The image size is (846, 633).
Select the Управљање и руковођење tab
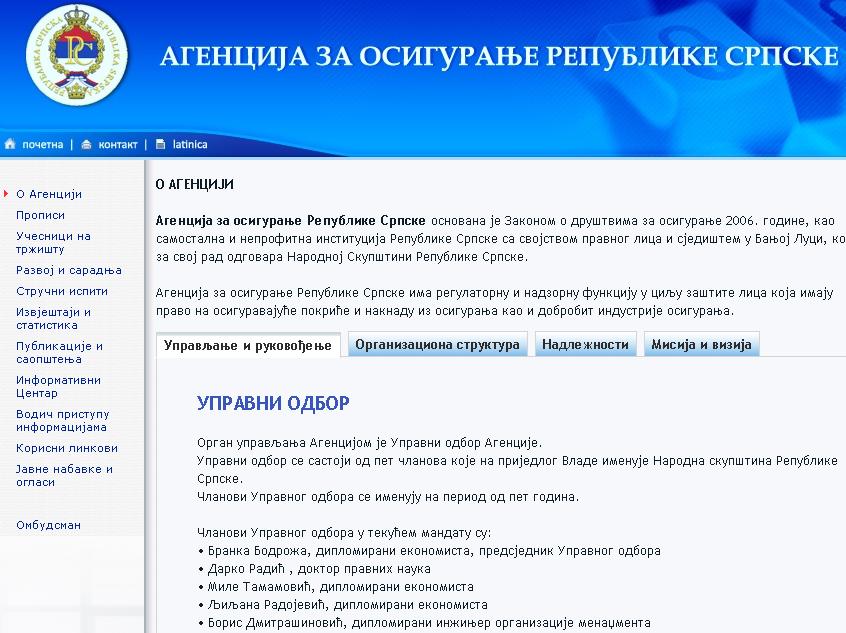pos(248,345)
